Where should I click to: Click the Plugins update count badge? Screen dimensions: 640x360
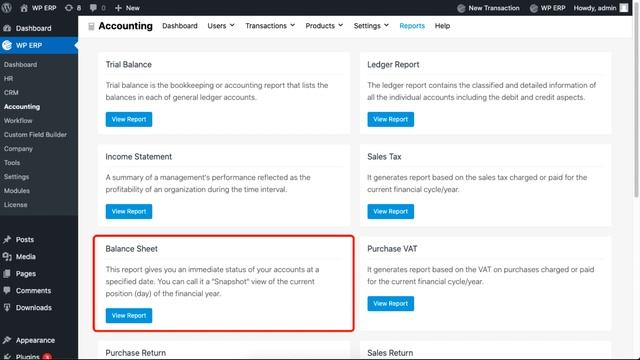47,356
